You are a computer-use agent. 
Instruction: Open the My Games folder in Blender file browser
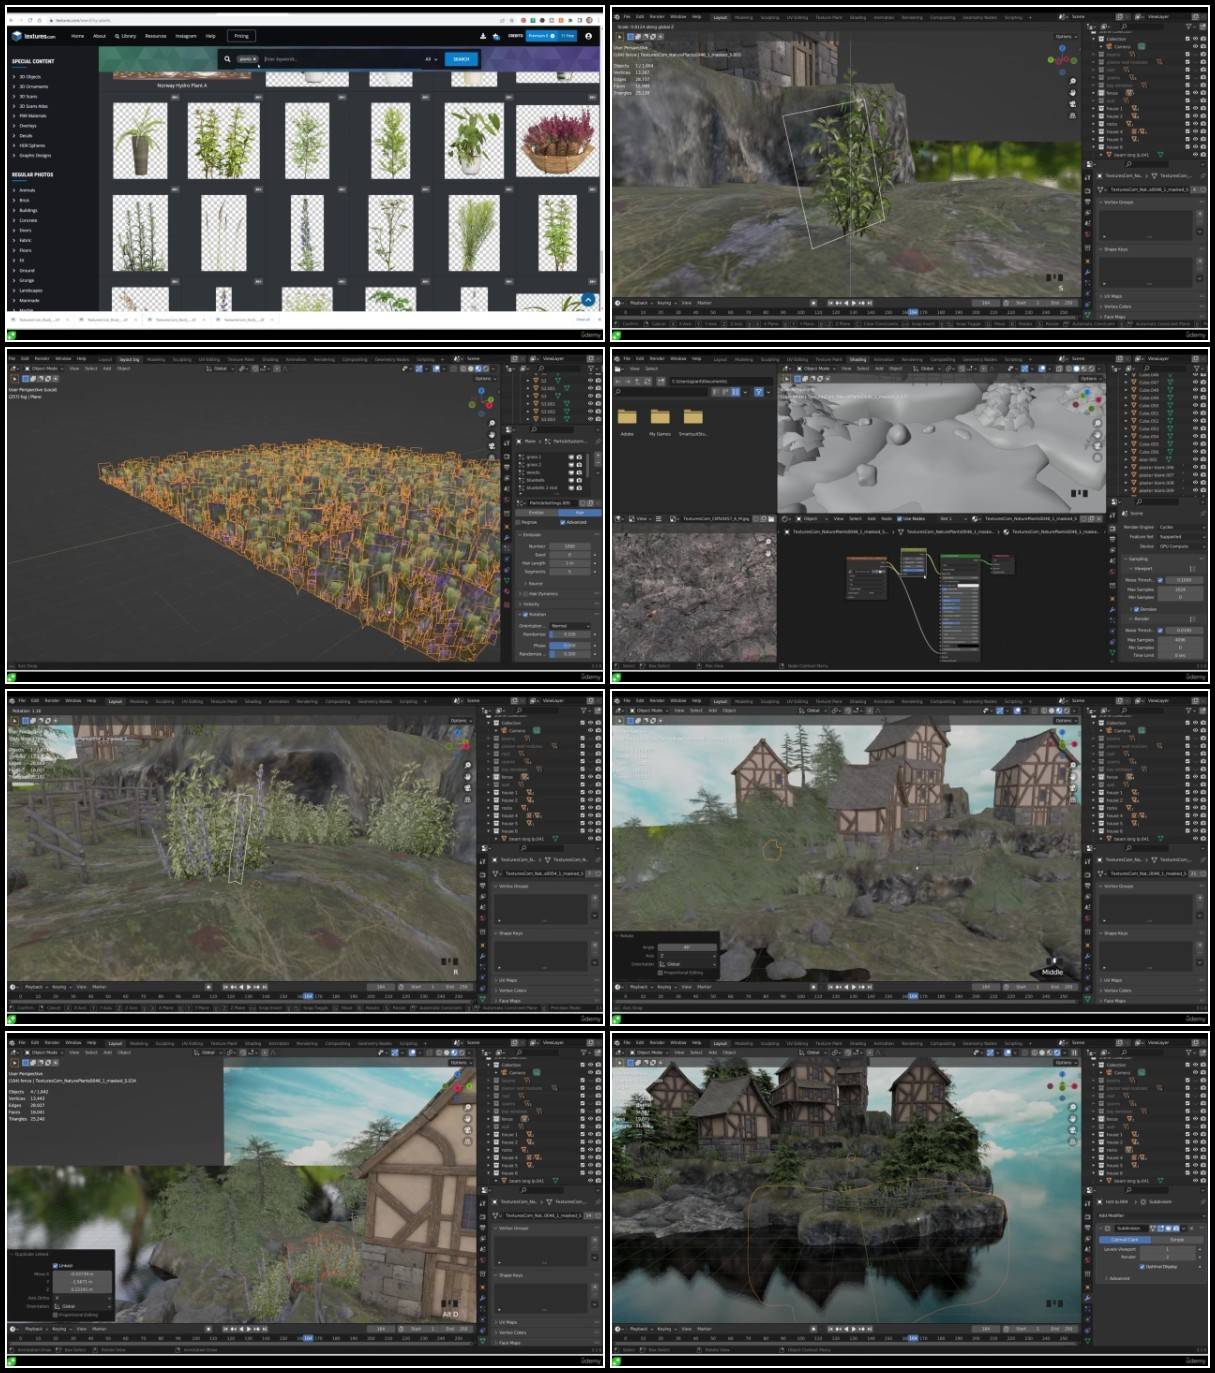pyautogui.click(x=660, y=419)
